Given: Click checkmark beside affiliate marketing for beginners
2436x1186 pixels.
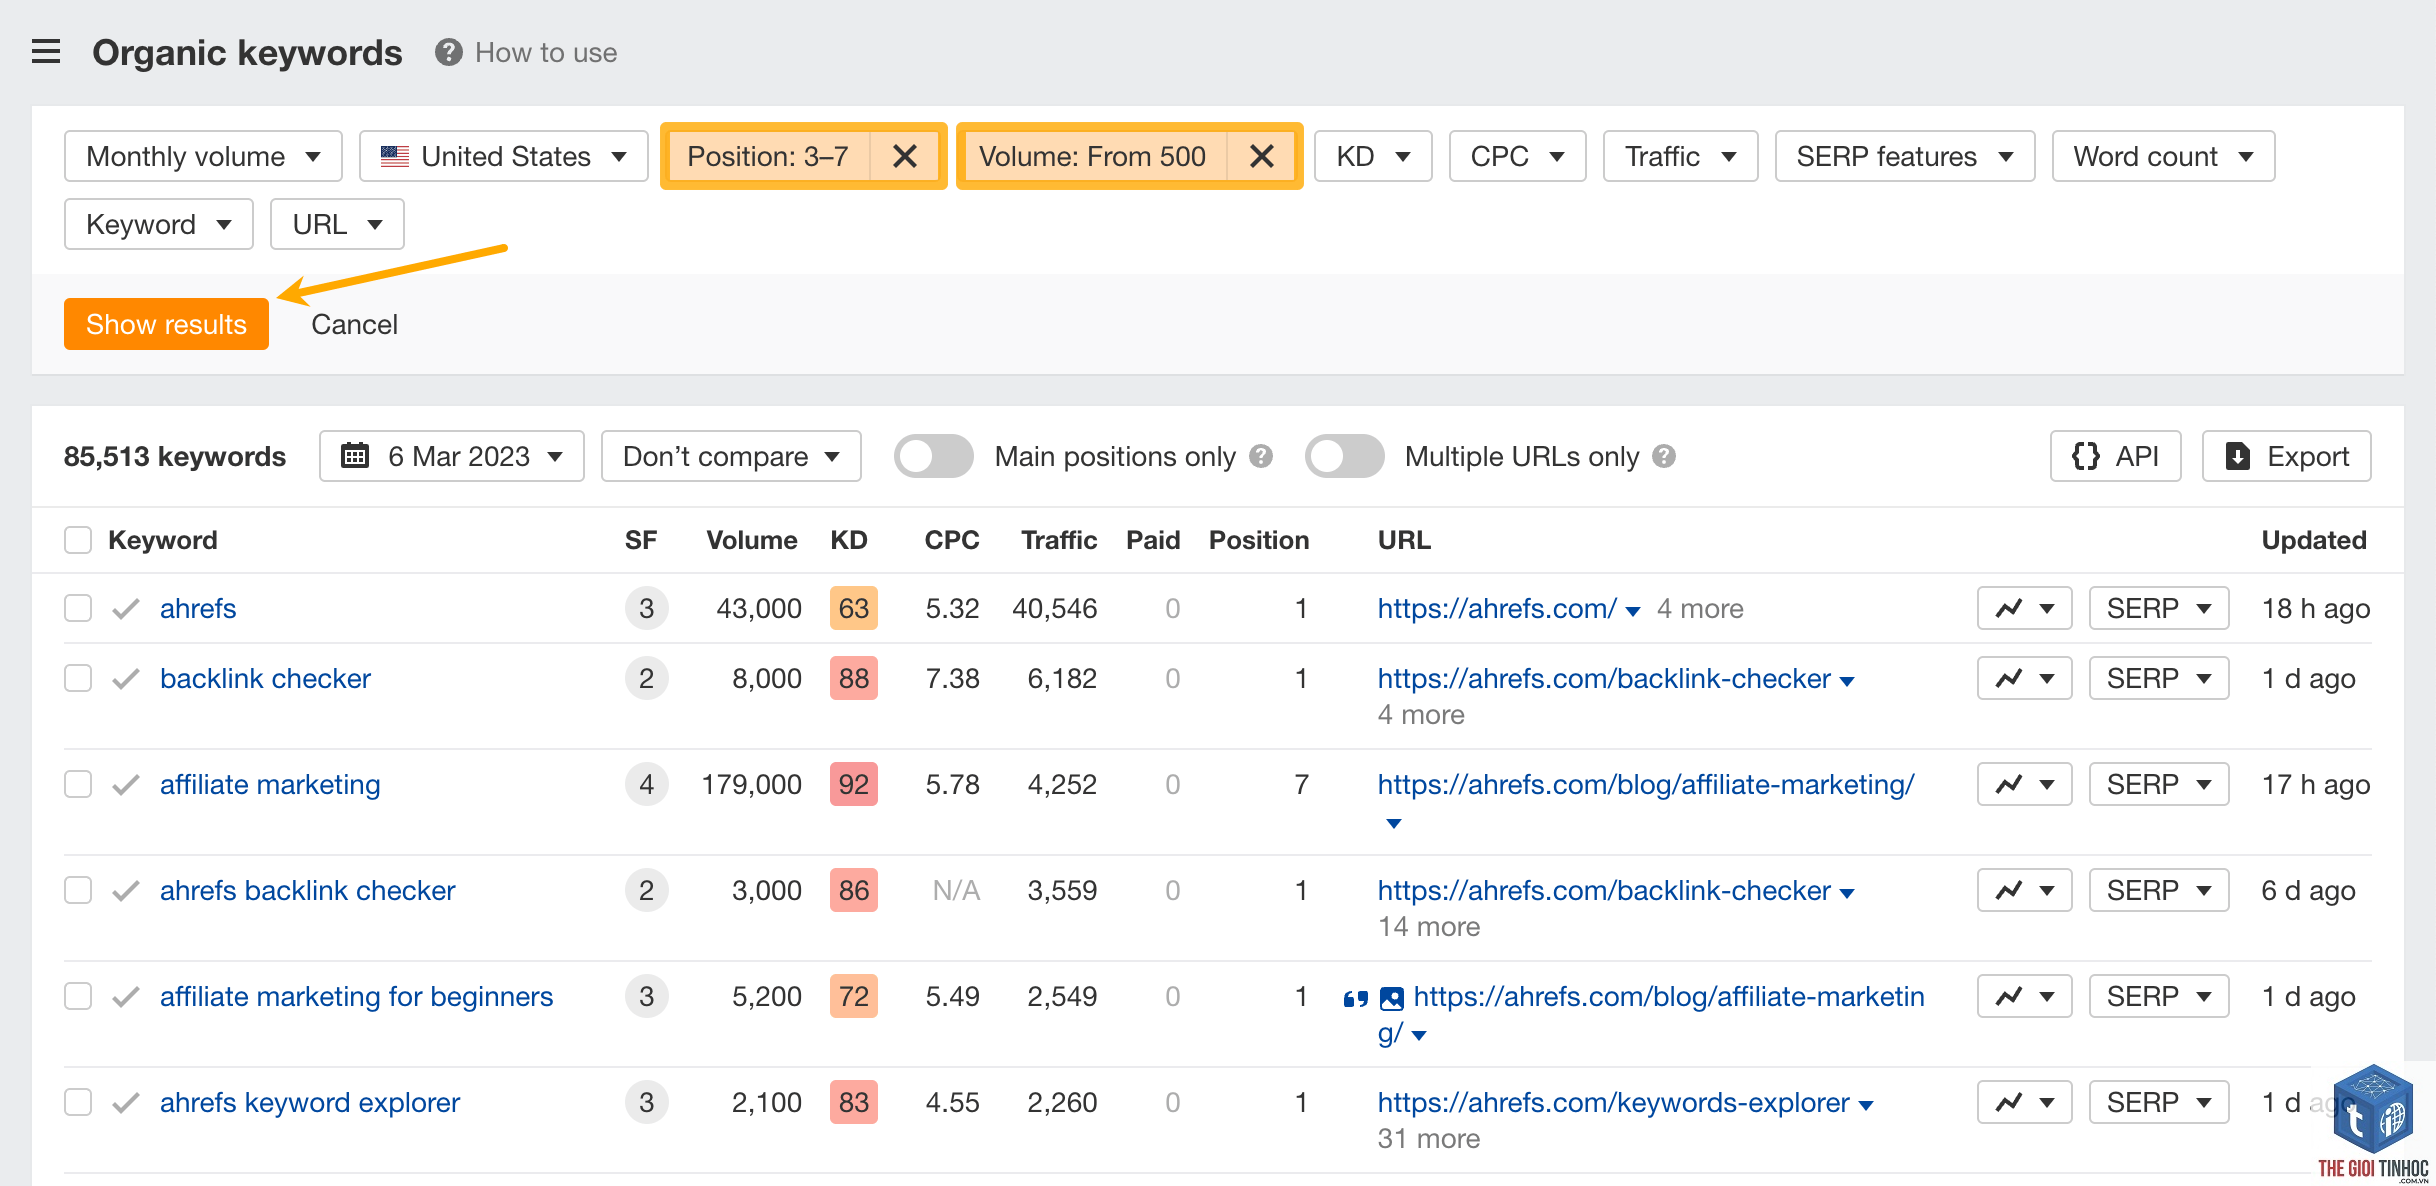Looking at the screenshot, I should tap(125, 996).
